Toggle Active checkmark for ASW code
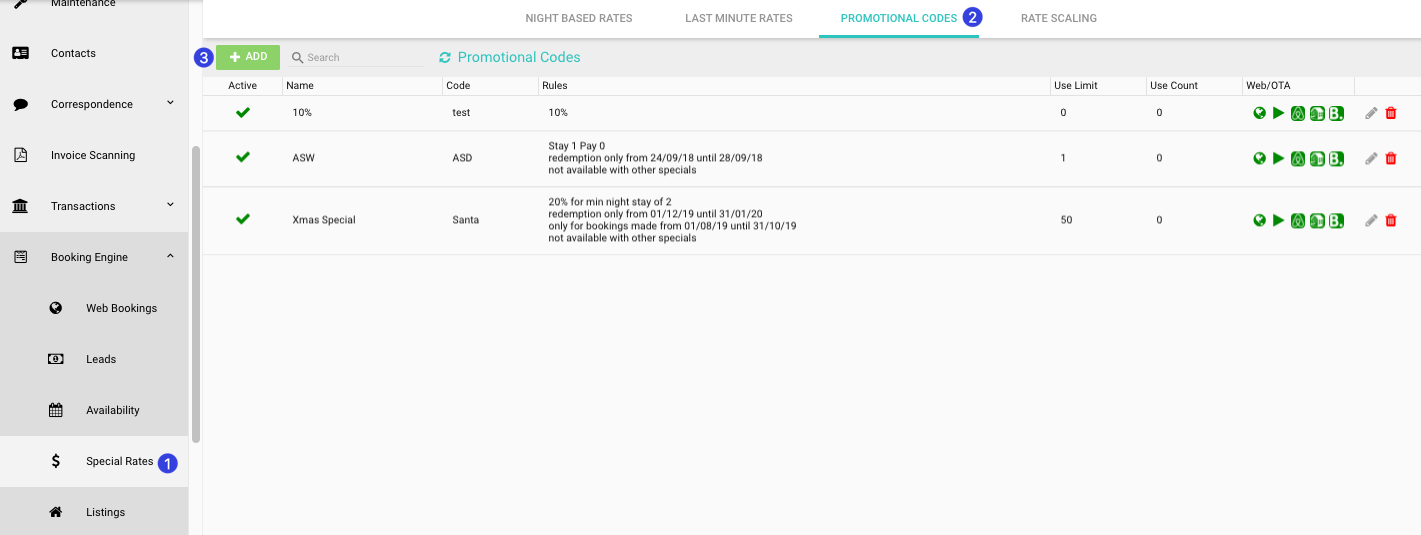 [243, 158]
